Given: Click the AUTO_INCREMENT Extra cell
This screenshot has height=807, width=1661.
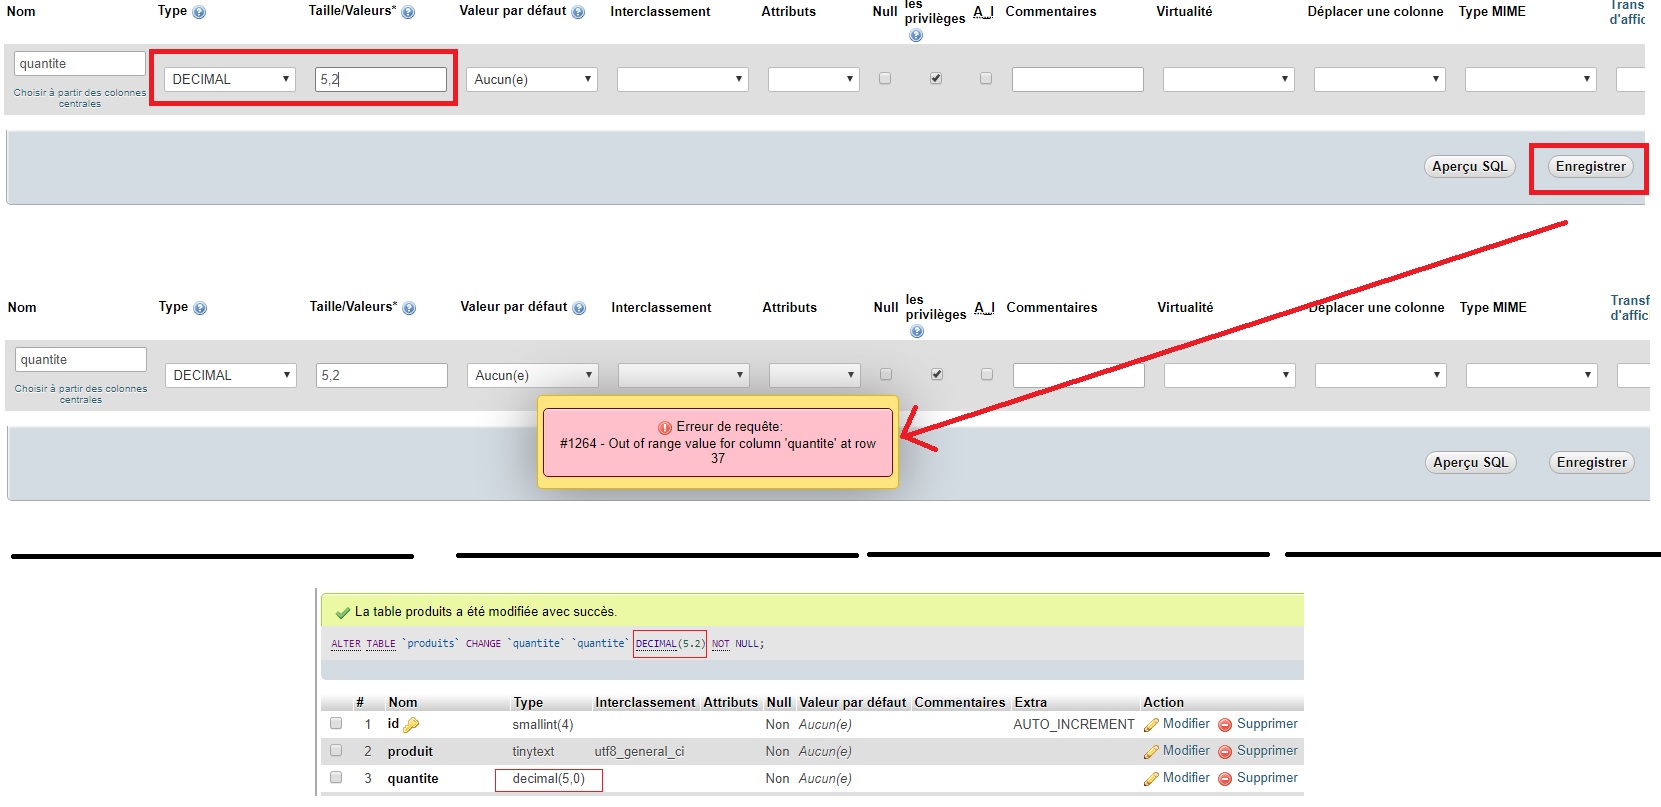Looking at the screenshot, I should [1074, 725].
